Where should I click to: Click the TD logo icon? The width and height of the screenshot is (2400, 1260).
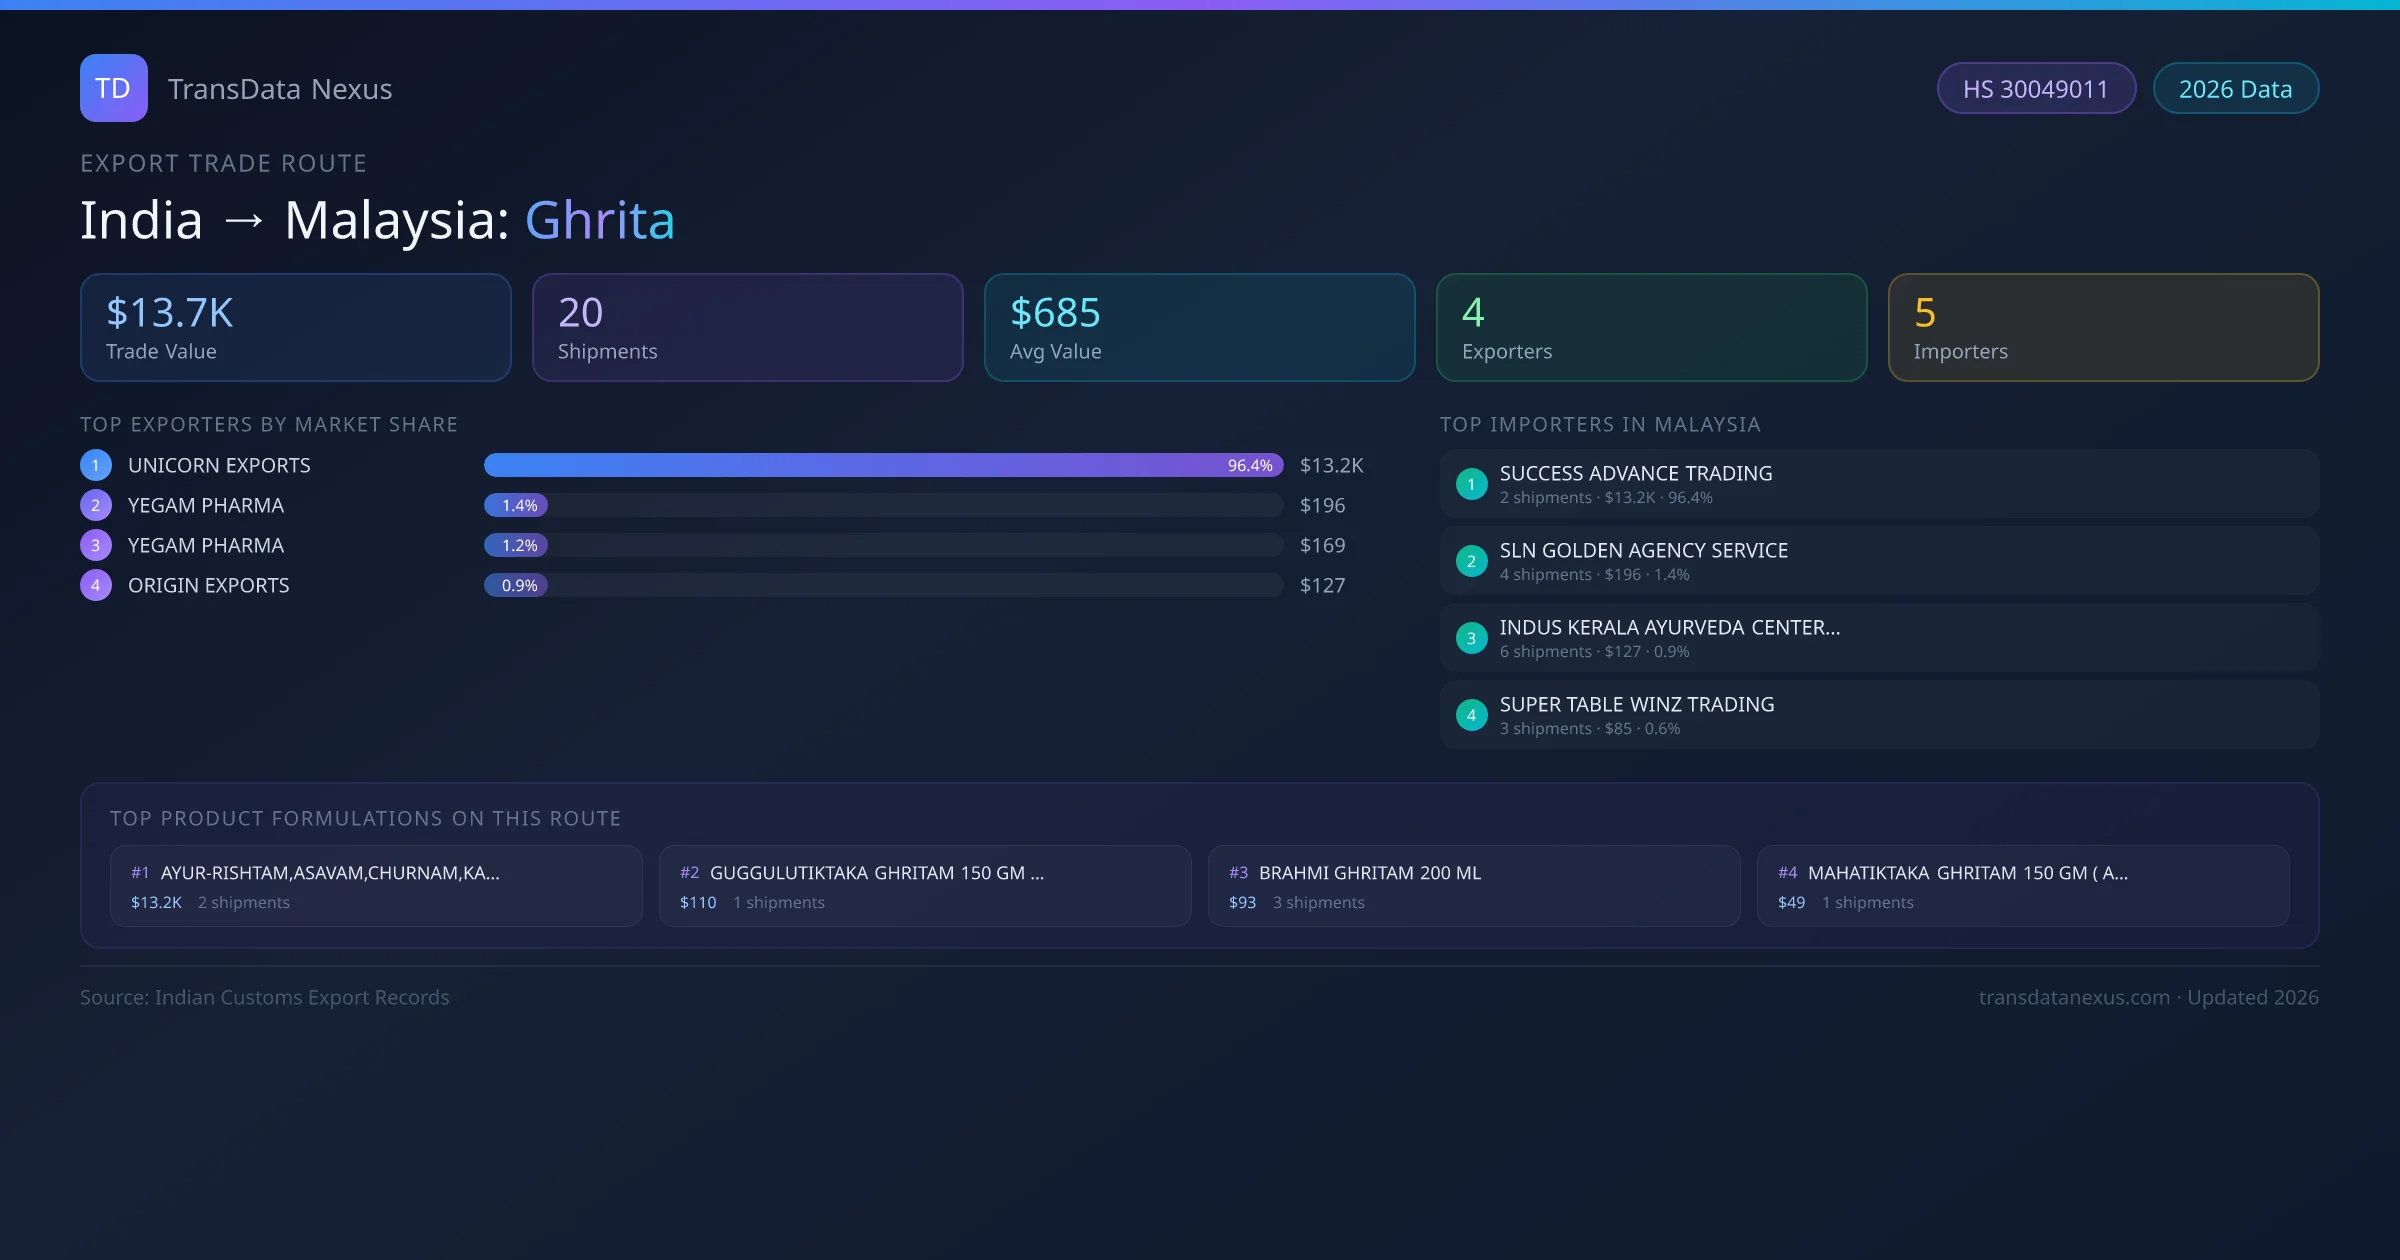113,88
